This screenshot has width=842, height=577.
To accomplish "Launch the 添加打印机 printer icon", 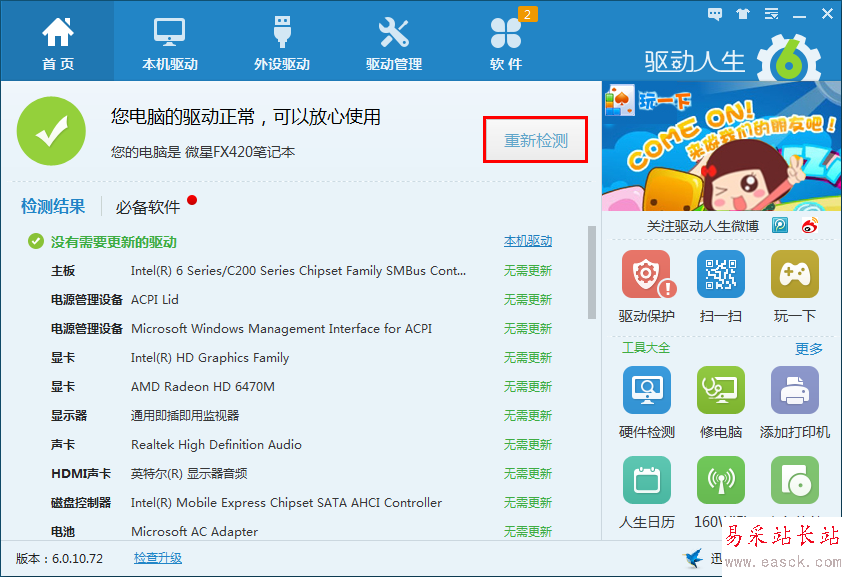I will click(795, 390).
